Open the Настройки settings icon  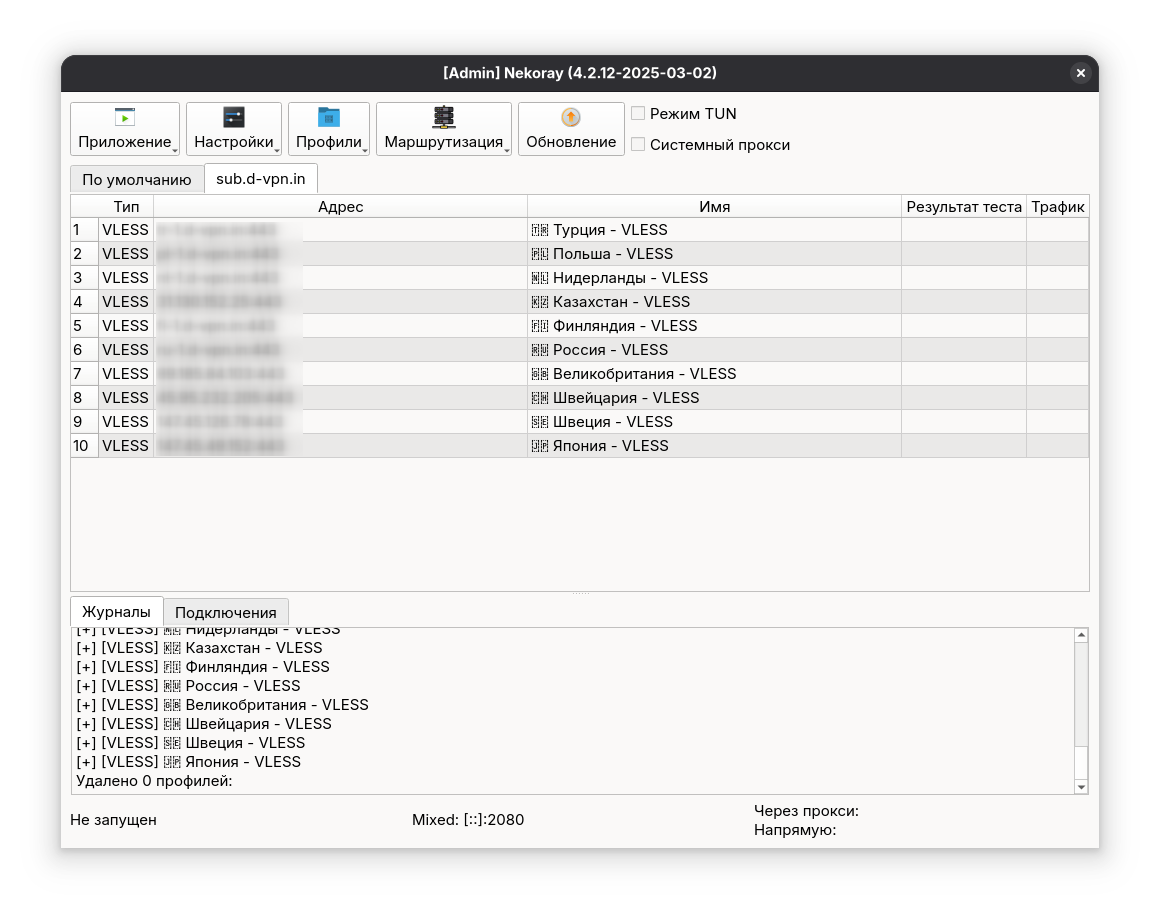(234, 117)
